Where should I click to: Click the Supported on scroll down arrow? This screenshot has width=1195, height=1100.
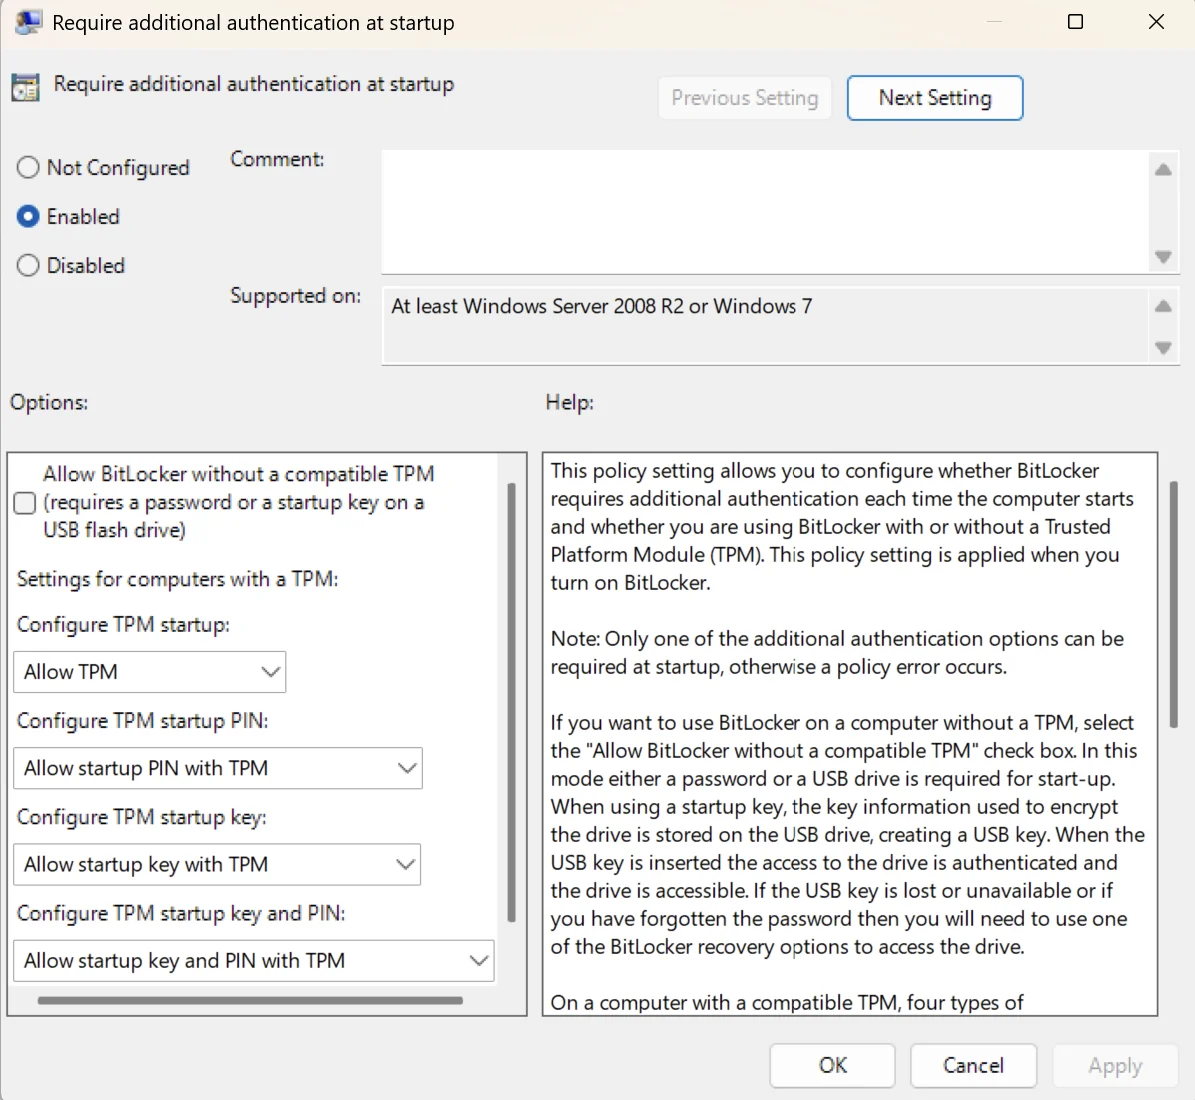1163,348
